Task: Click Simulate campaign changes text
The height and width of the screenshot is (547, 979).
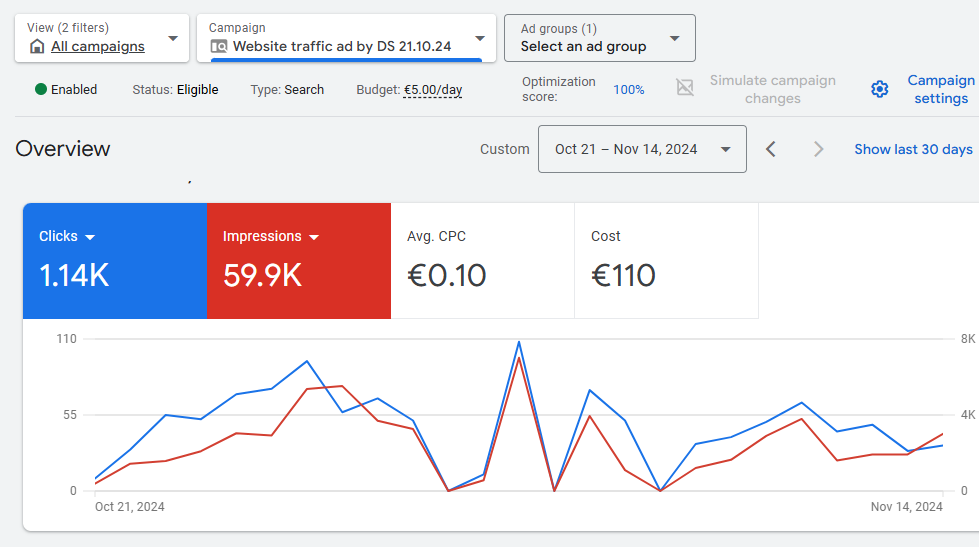Action: point(772,89)
